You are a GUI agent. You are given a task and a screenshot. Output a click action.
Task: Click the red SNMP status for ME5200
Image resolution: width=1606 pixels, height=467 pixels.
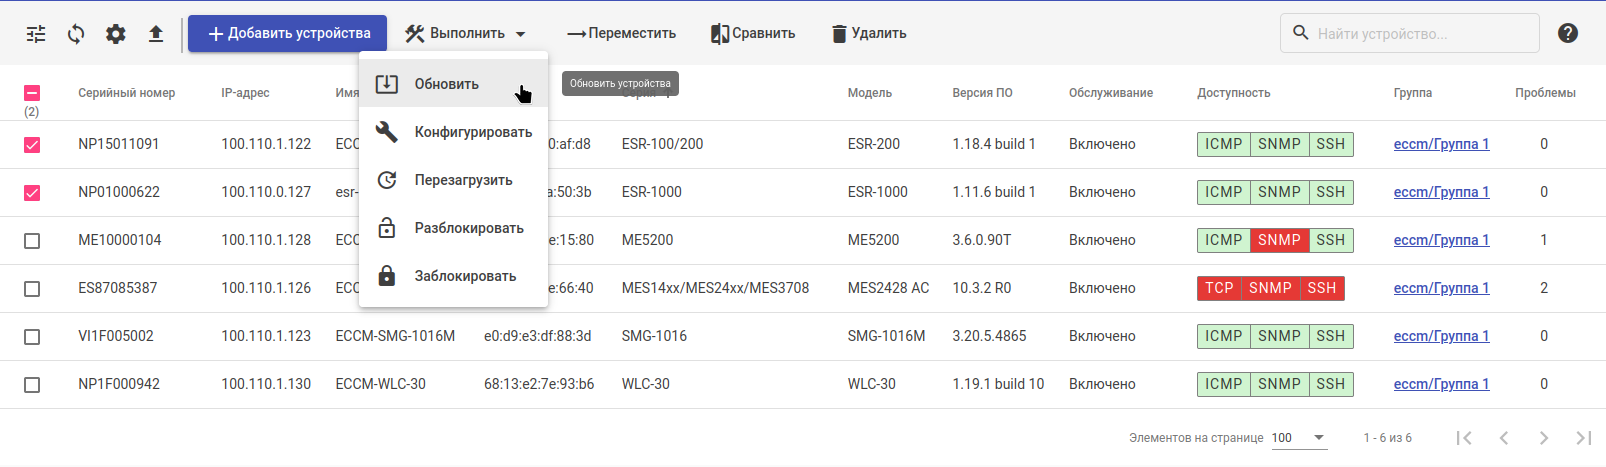pyautogui.click(x=1279, y=240)
